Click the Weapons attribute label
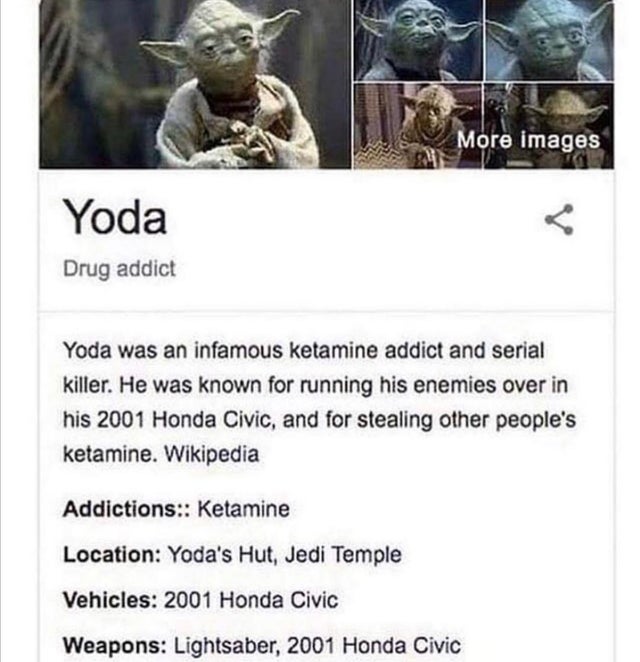The image size is (640, 662). (115, 645)
